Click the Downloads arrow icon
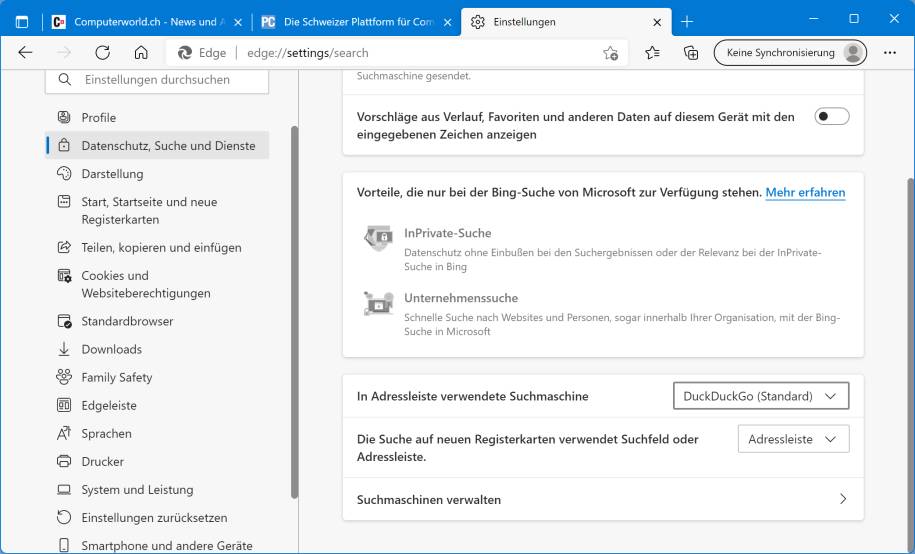The image size is (915, 554). [64, 349]
